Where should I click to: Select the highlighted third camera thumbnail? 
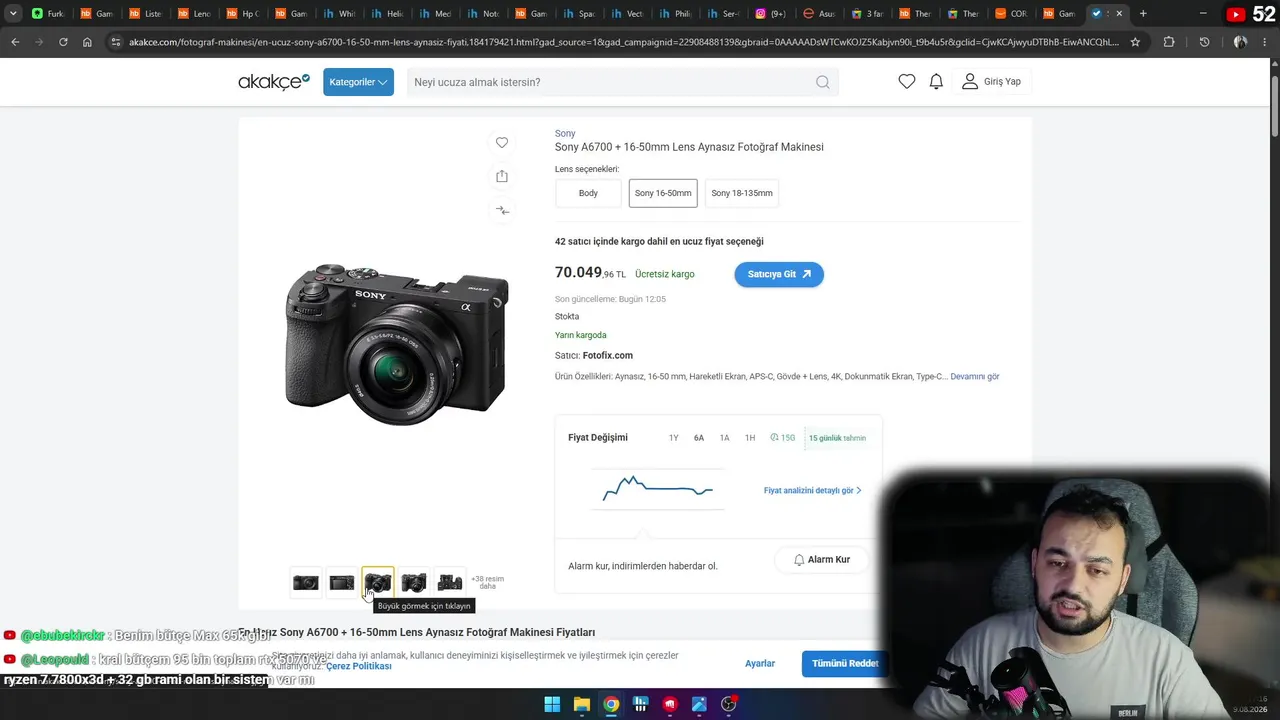point(378,582)
